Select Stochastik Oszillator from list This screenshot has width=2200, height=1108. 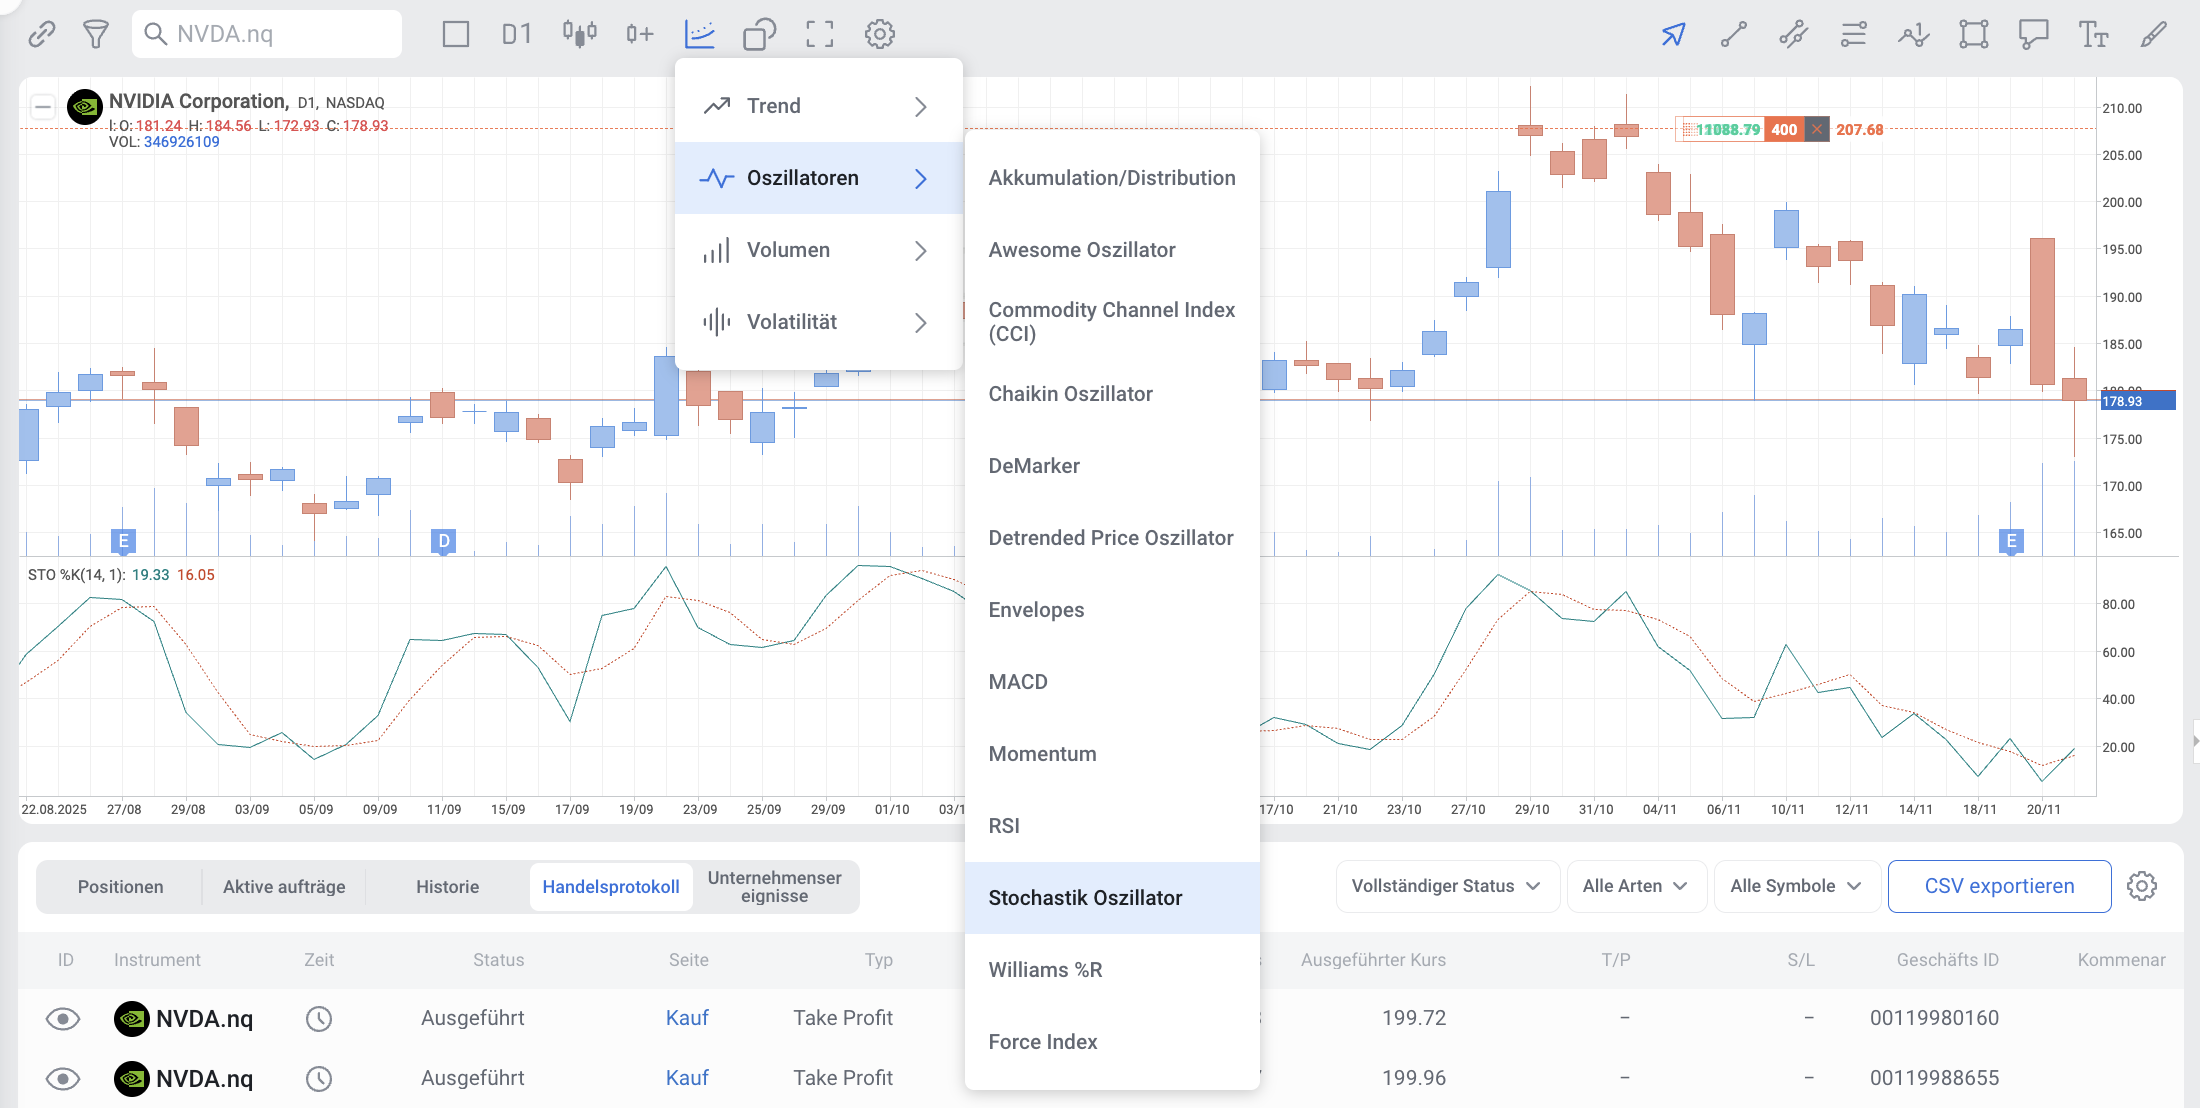(1085, 898)
